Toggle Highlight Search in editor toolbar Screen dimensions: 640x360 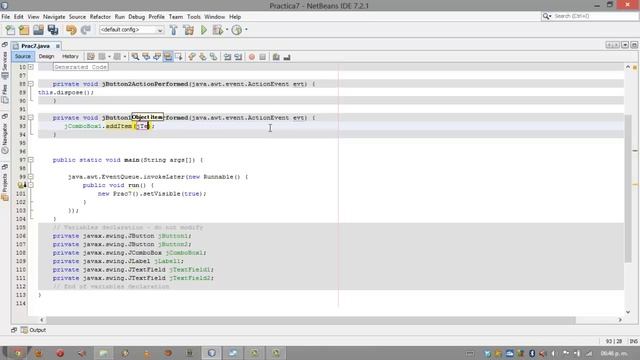pos(168,57)
